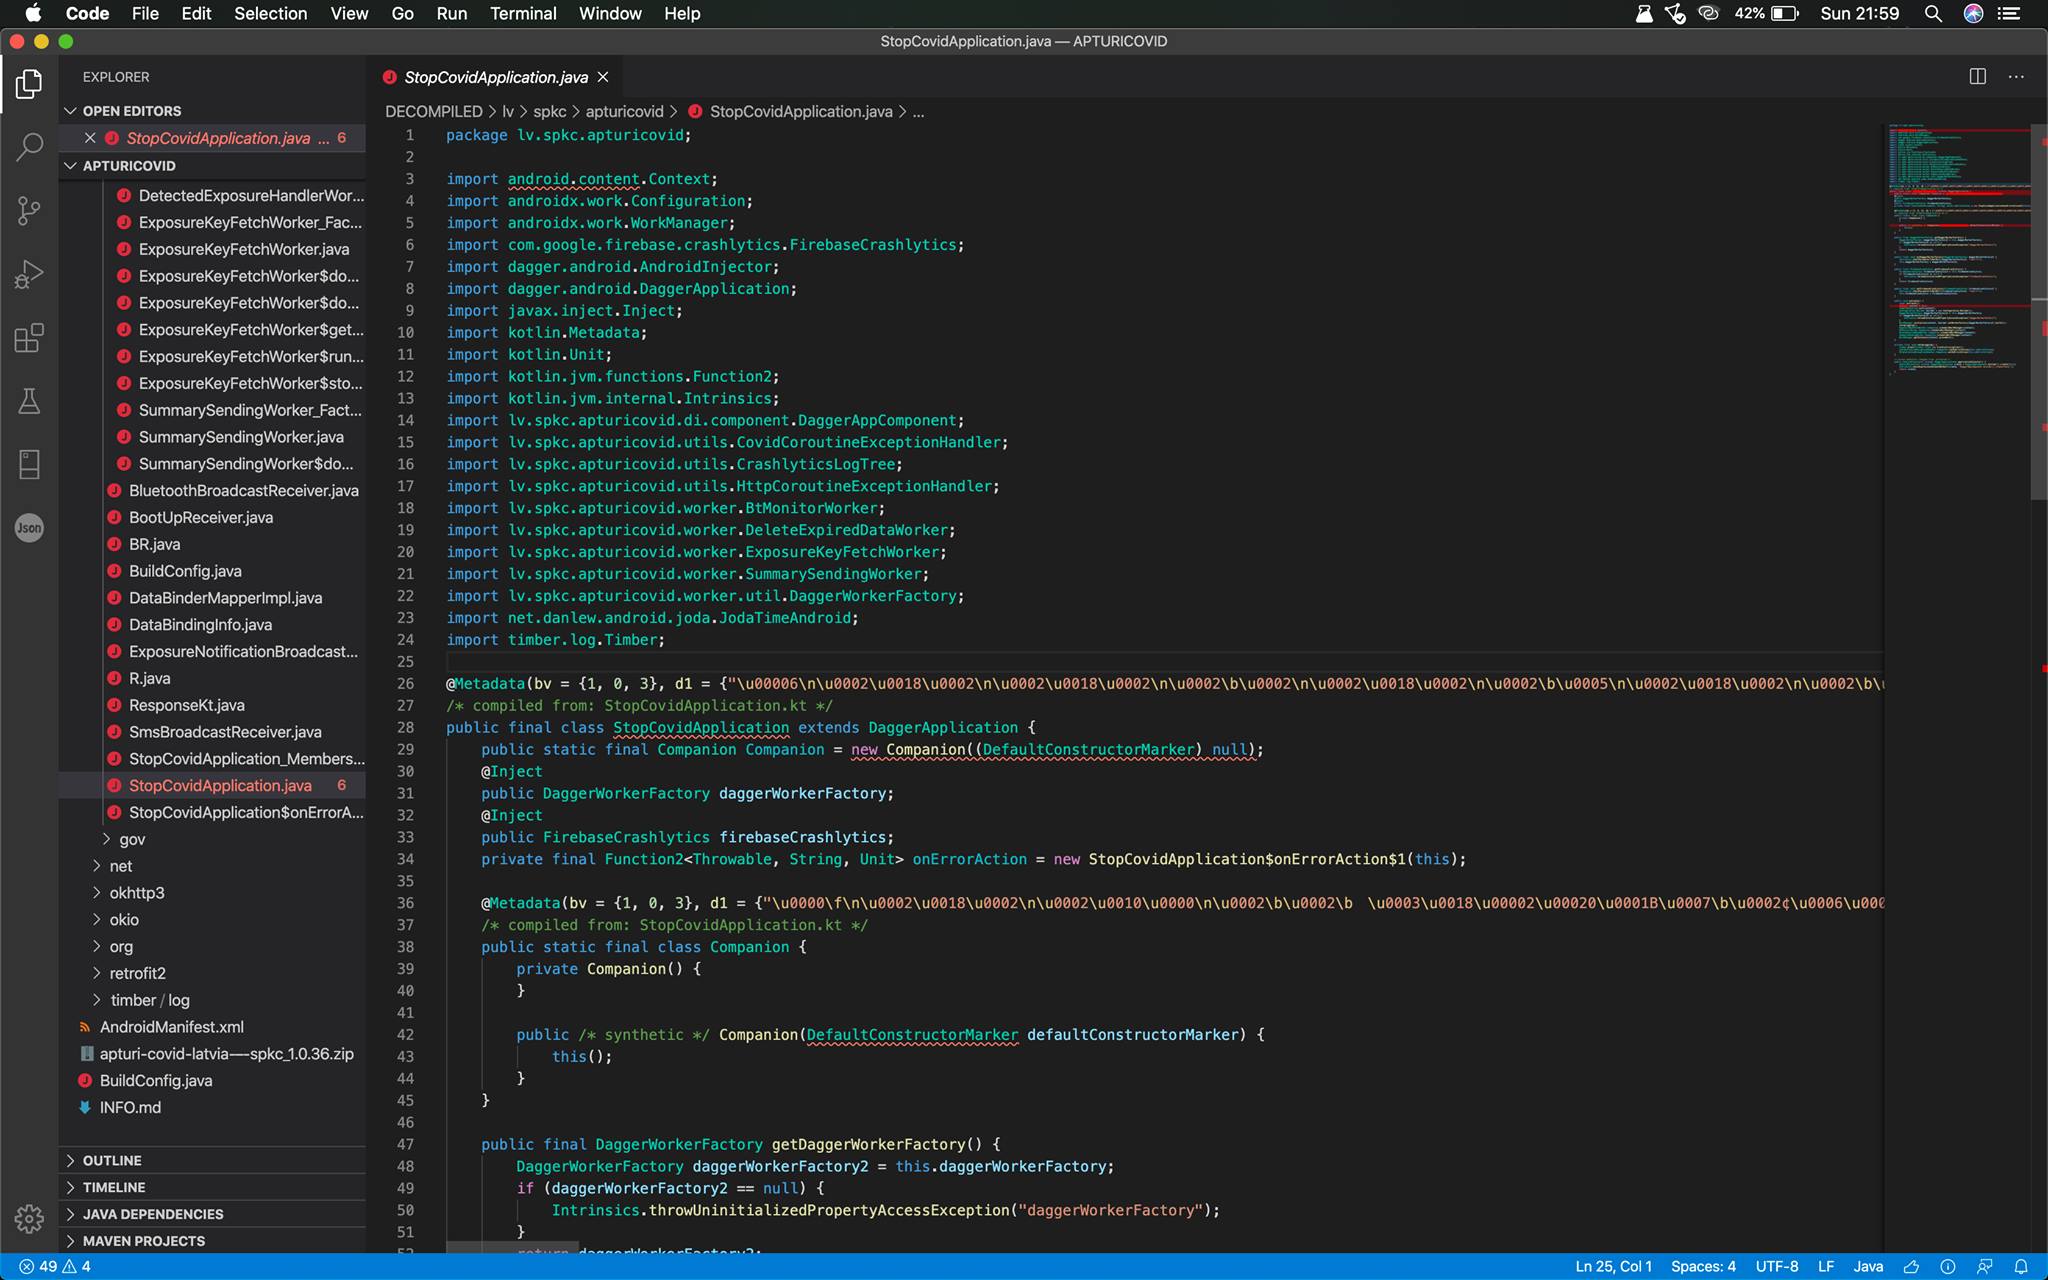
Task: Click the DECOMPILED breadcrumb segment
Action: 434,111
